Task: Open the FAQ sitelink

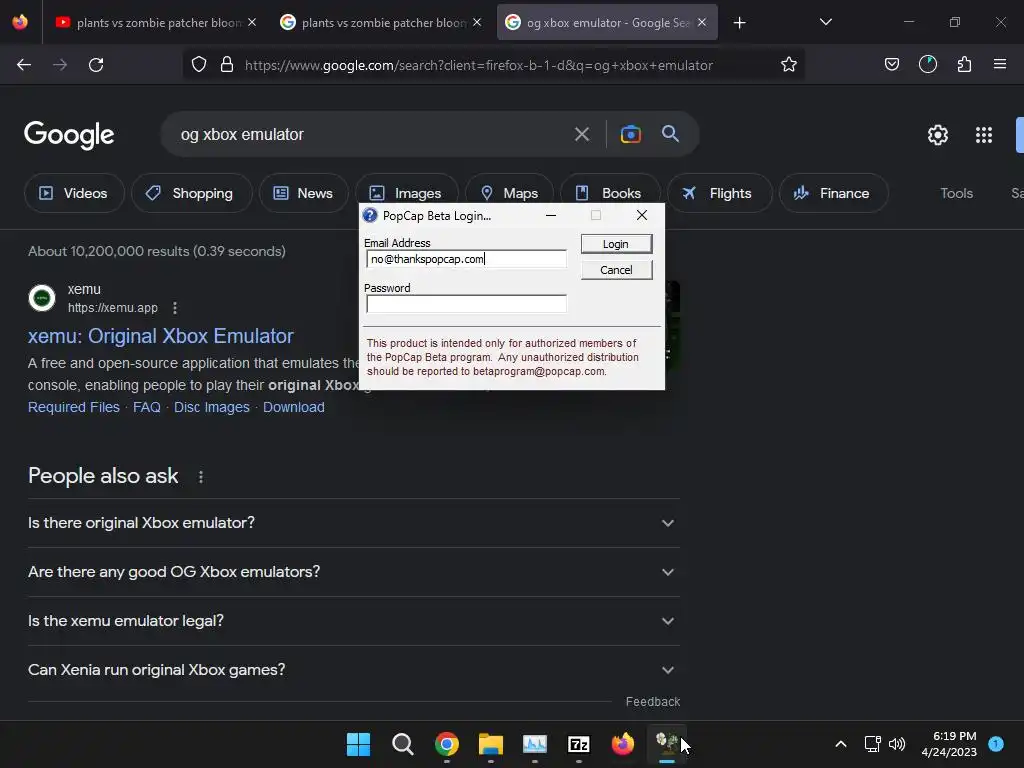Action: click(x=147, y=408)
